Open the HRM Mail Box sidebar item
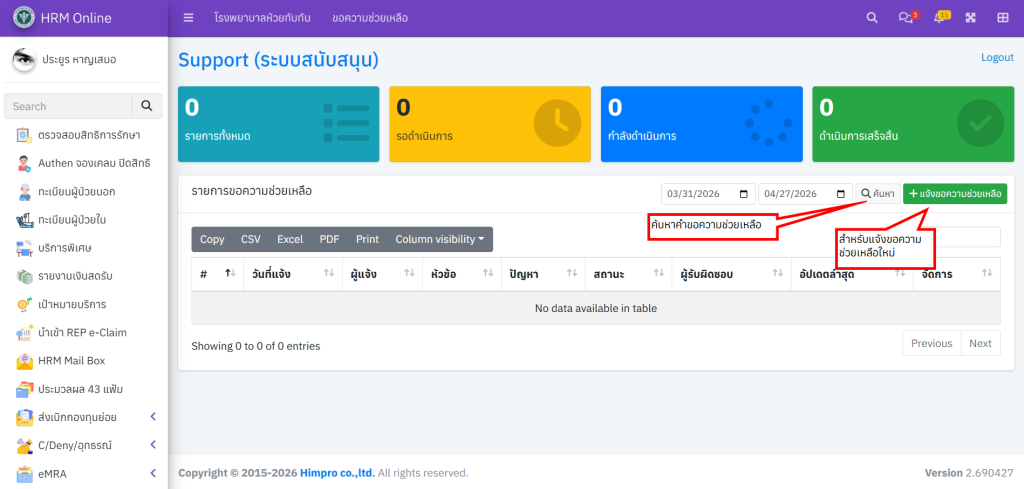The image size is (1024, 489). click(71, 360)
